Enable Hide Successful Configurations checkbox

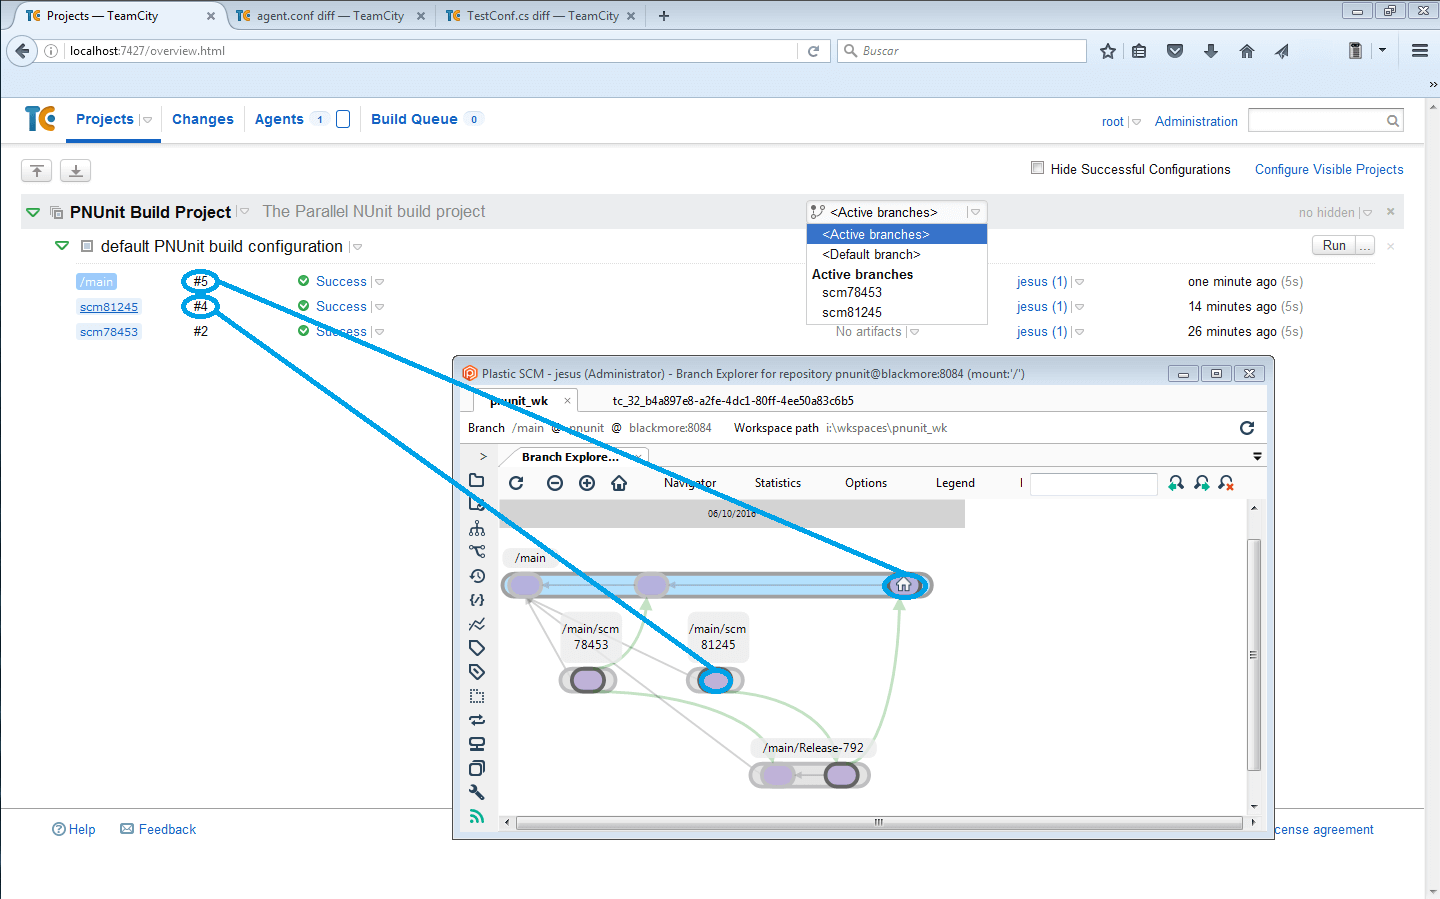tap(1037, 168)
